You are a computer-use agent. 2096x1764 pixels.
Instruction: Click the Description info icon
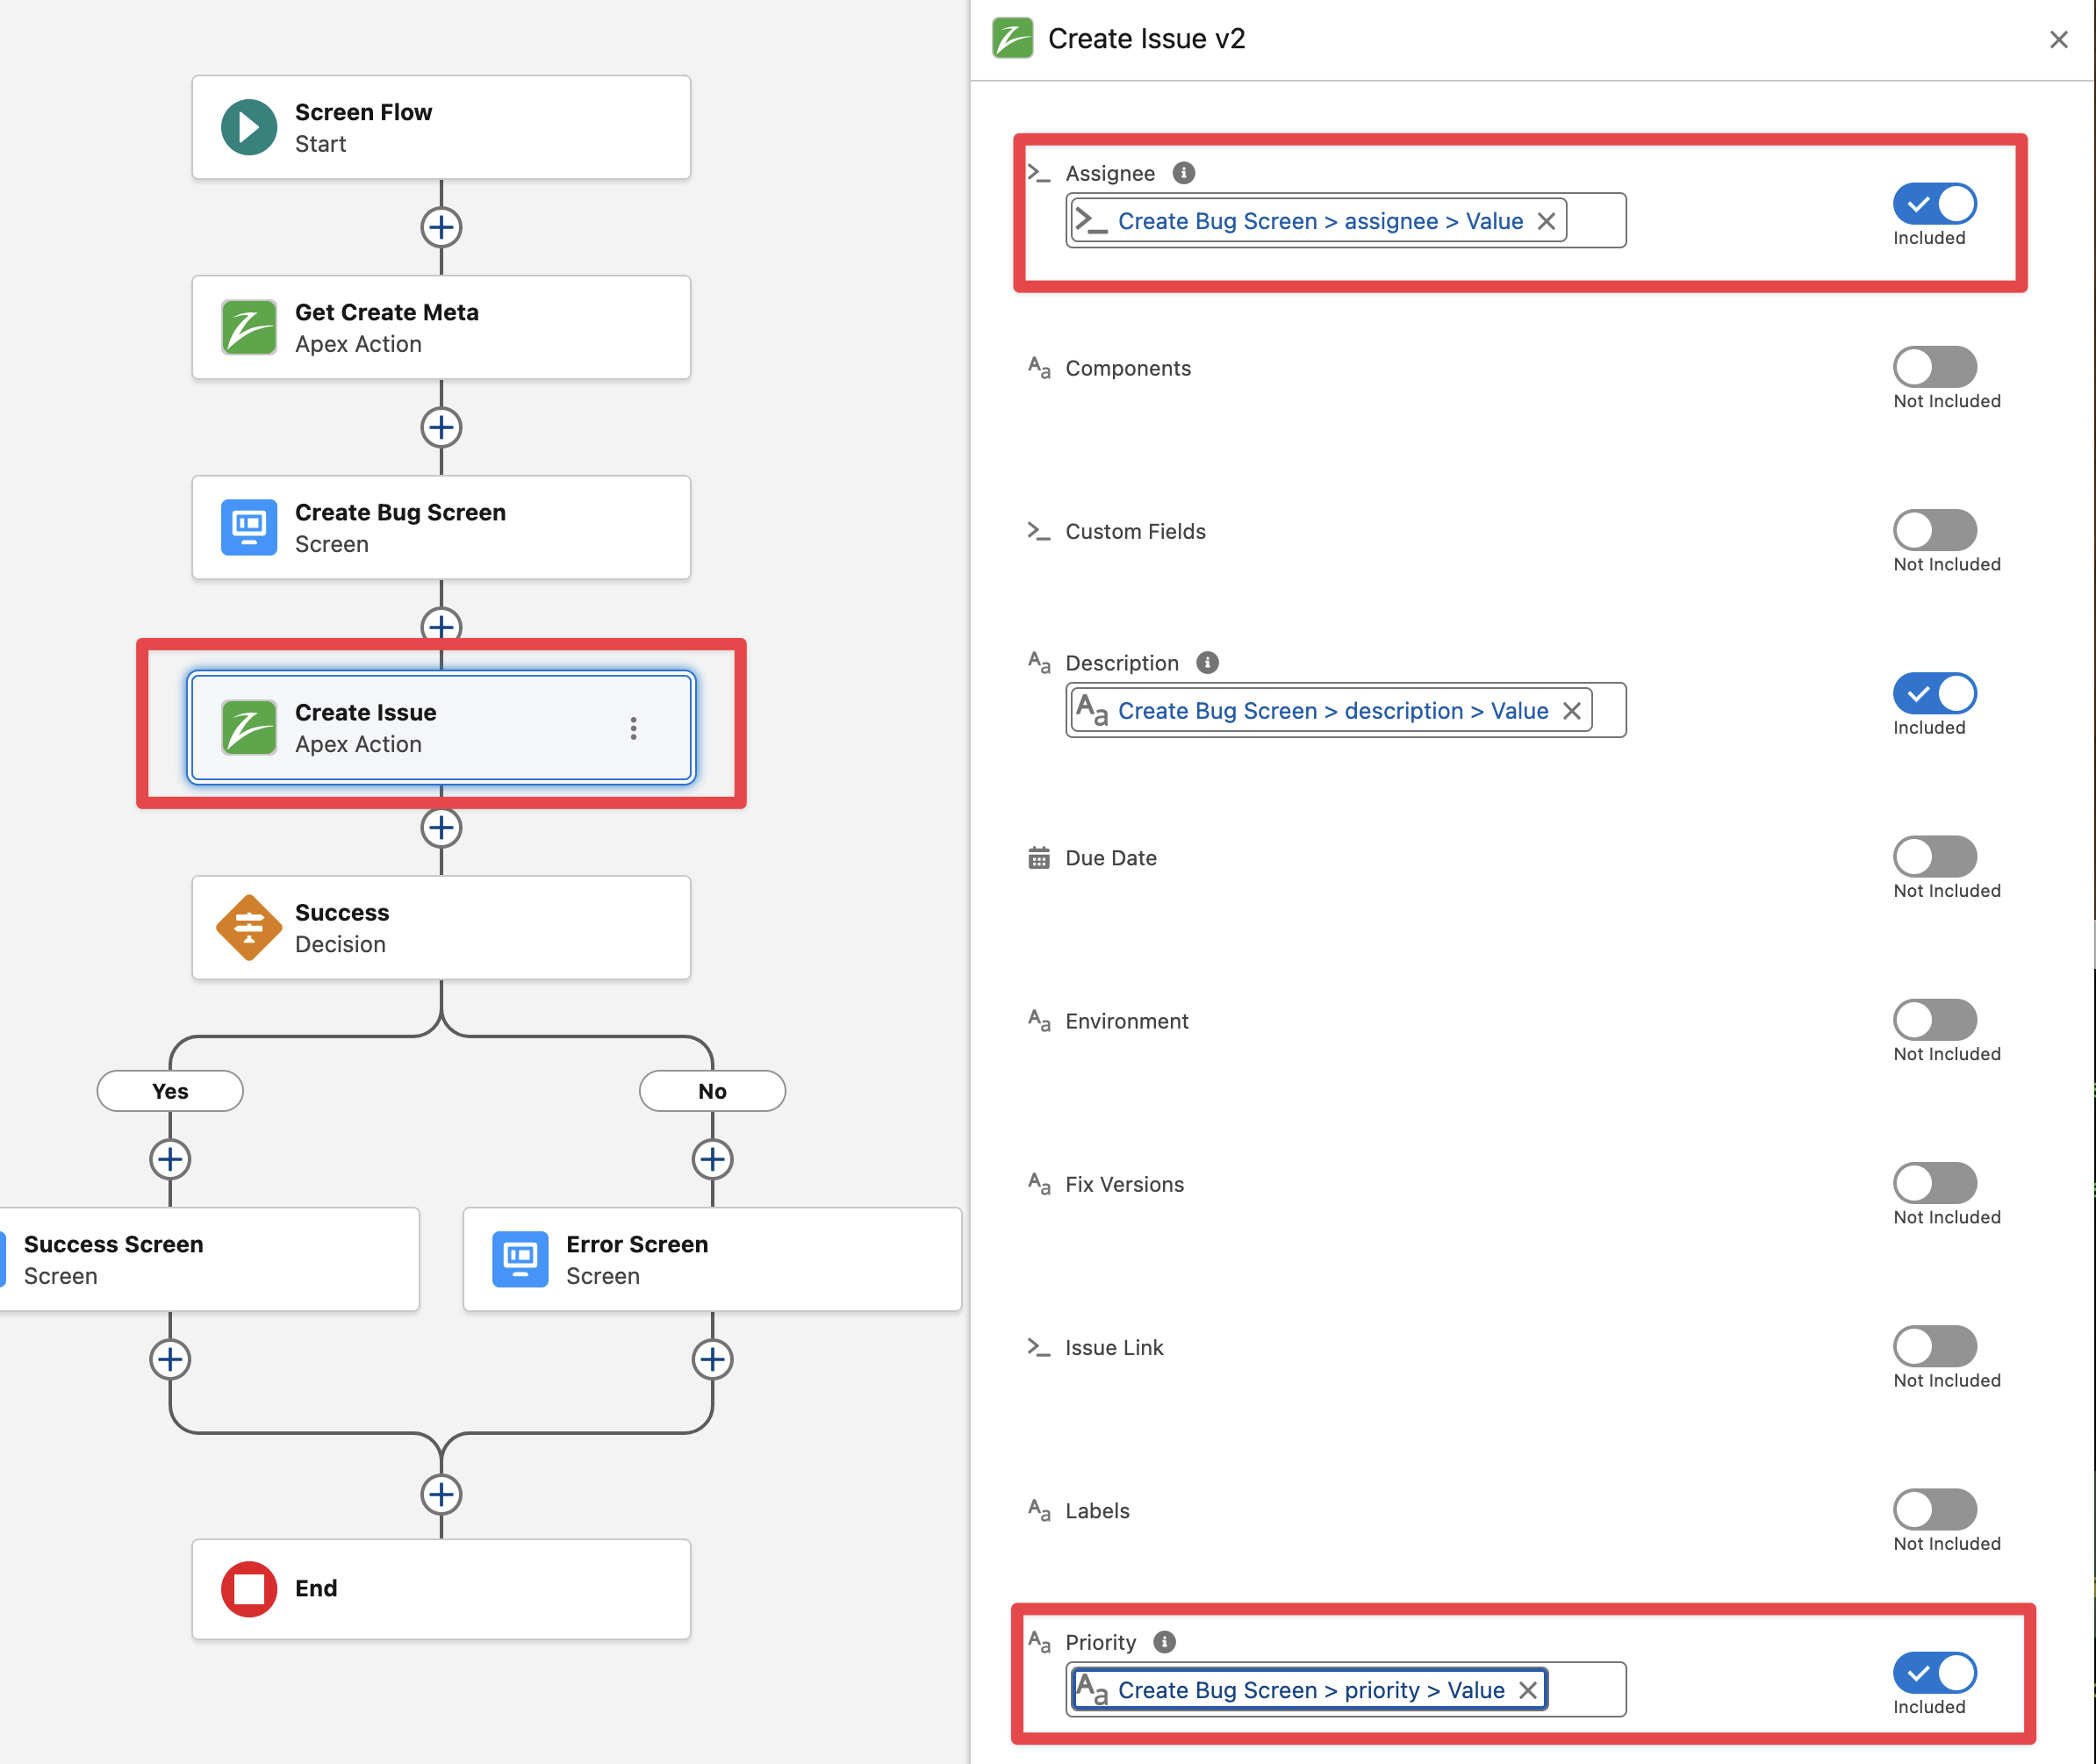(x=1208, y=663)
